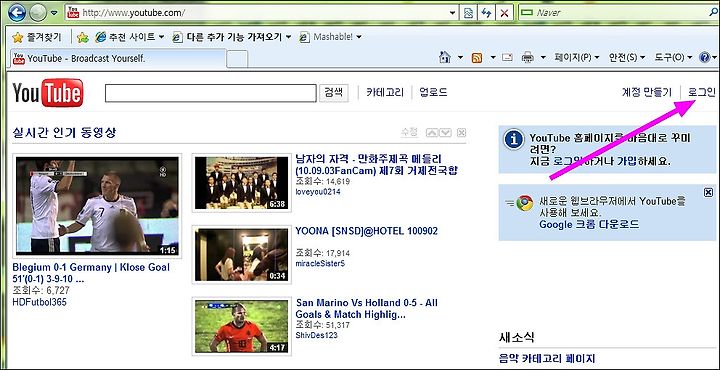Open the ShivDes123 uploader link
This screenshot has height=370, width=720.
point(316,336)
